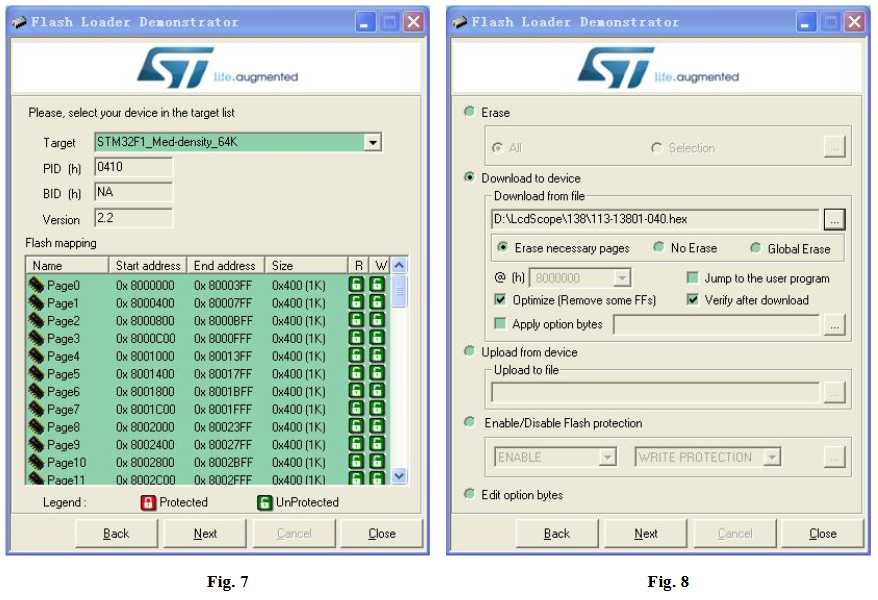
Task: Click flash mapping scrollbar down arrow
Action: 399,476
